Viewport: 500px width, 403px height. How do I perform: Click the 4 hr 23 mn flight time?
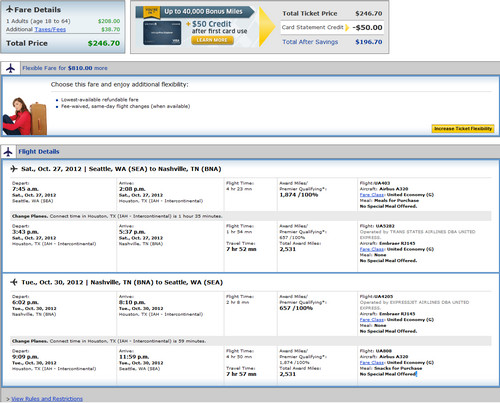pyautogui.click(x=239, y=189)
